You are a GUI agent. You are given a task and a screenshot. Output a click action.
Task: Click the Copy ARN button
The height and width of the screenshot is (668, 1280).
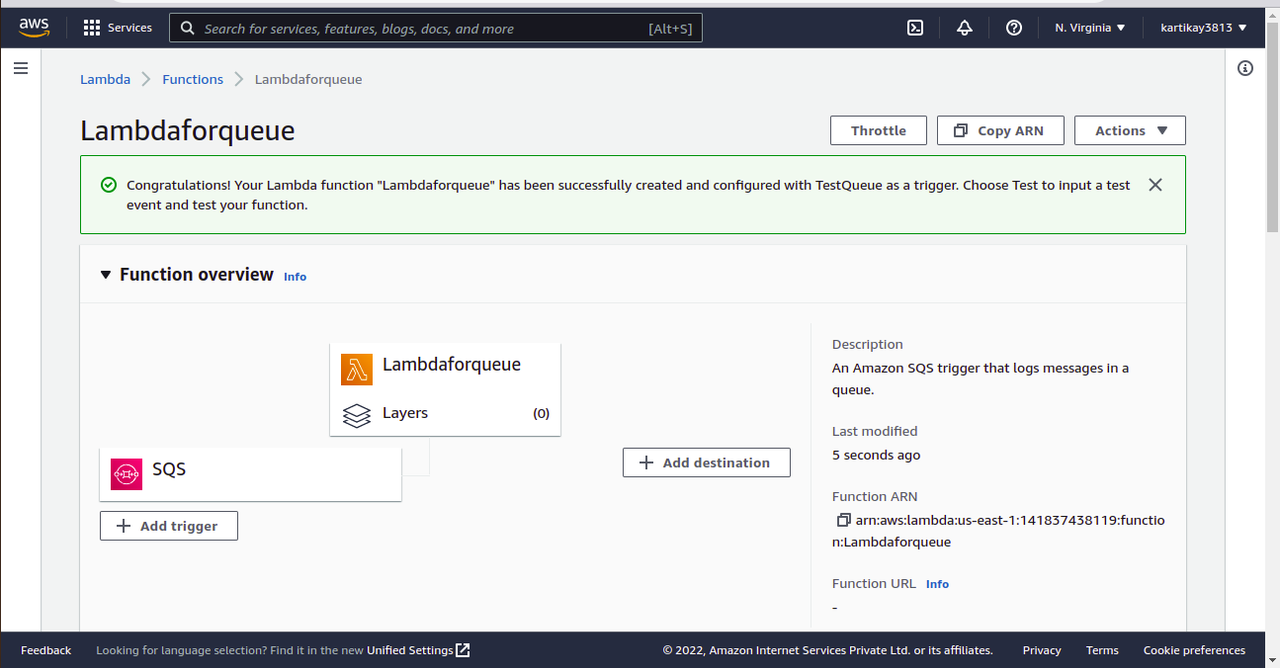coord(1000,131)
